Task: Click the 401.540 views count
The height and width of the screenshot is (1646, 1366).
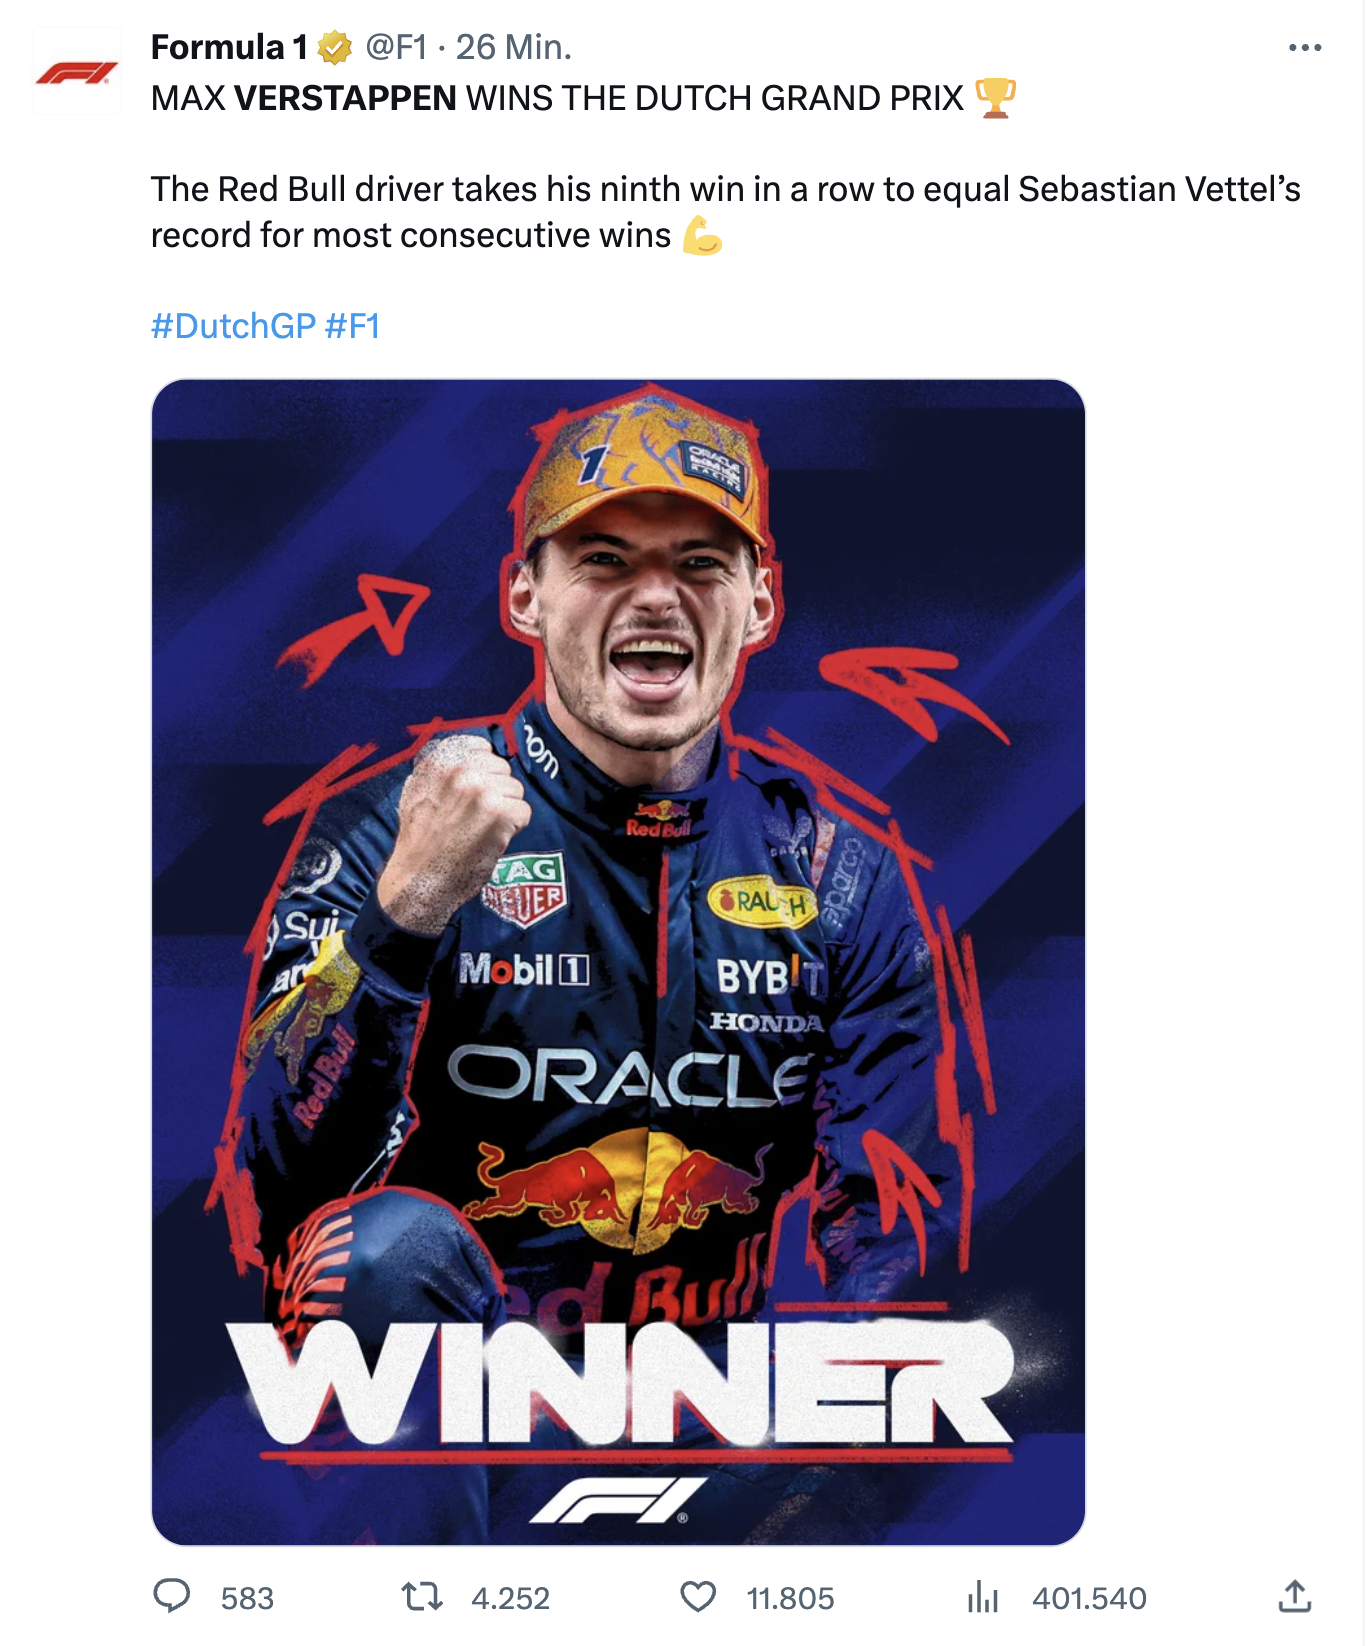Action: click(1089, 1598)
